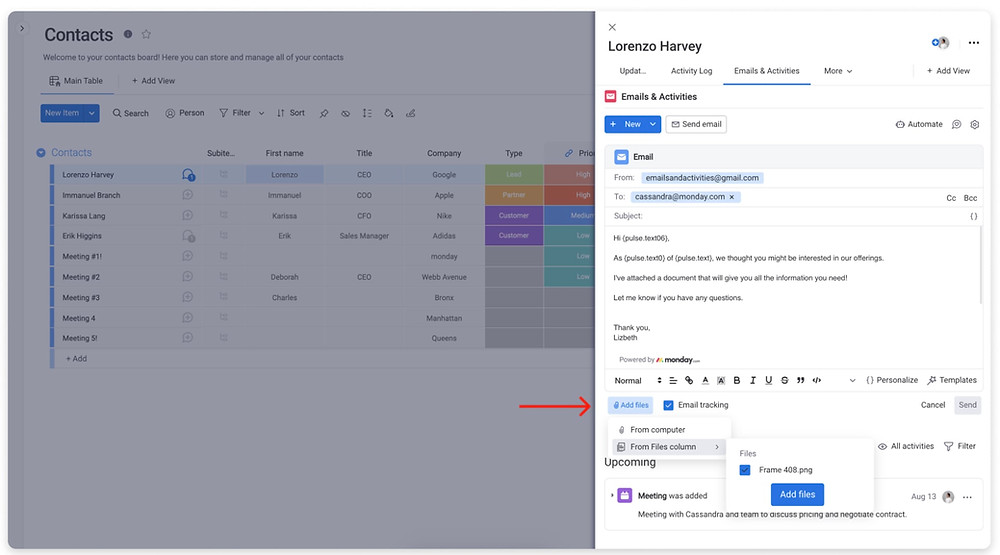
Task: Apply strikethrough in email toolbar
Action: (x=784, y=380)
